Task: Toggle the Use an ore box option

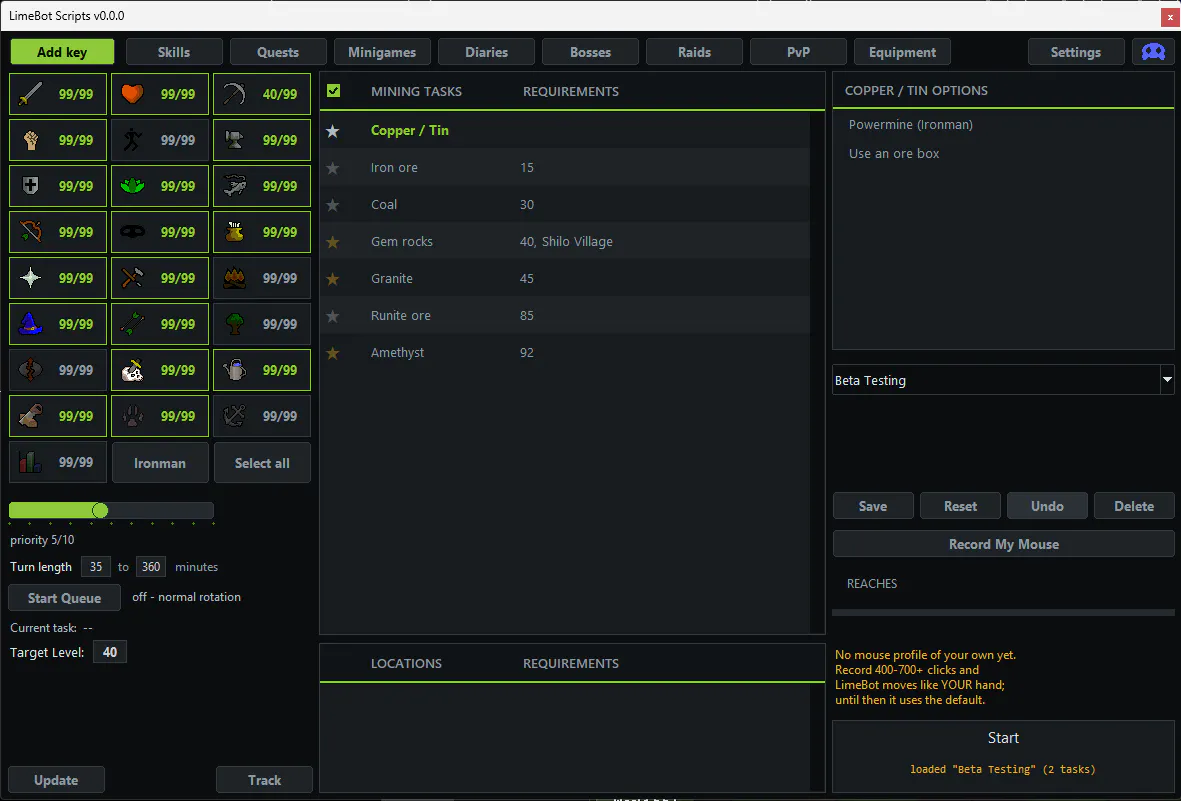Action: point(894,153)
